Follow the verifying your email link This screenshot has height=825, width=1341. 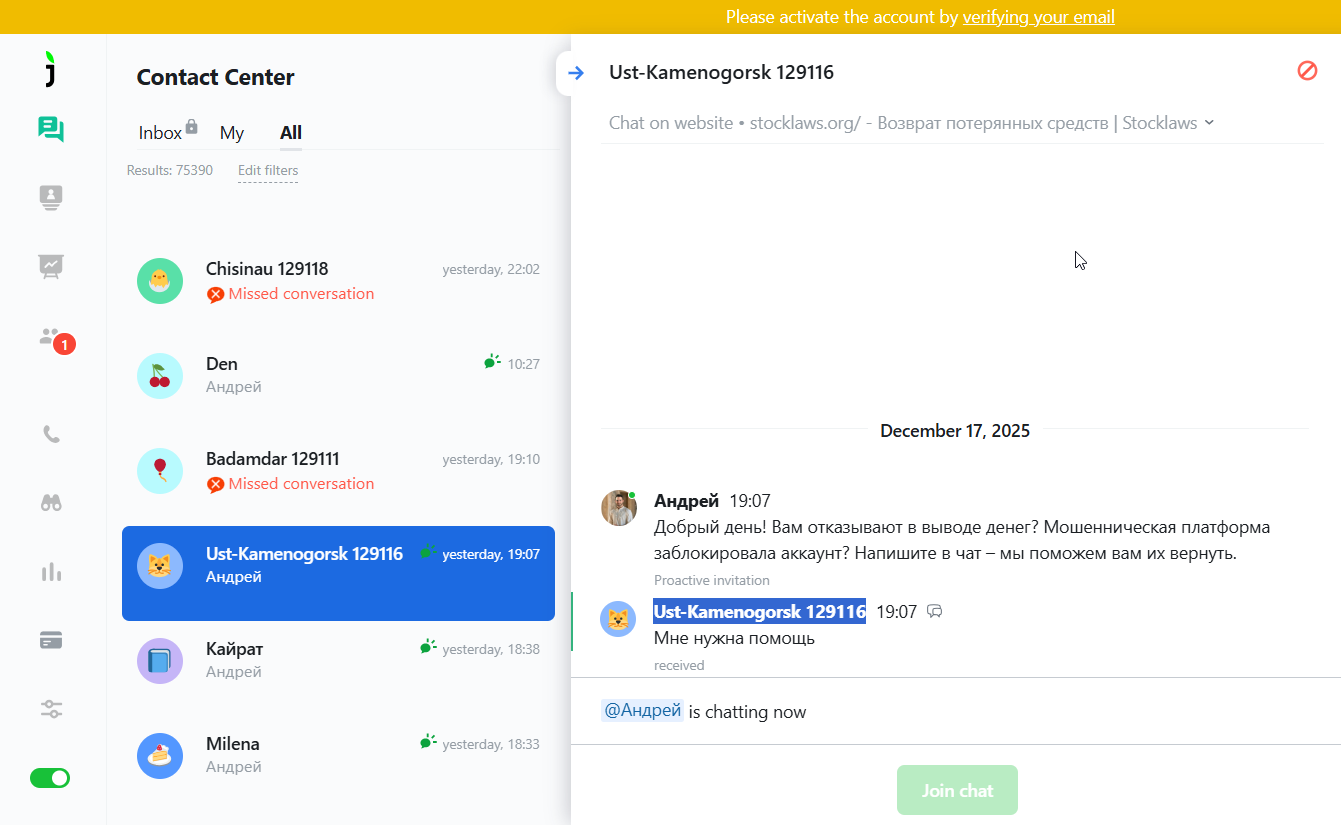coord(1038,17)
